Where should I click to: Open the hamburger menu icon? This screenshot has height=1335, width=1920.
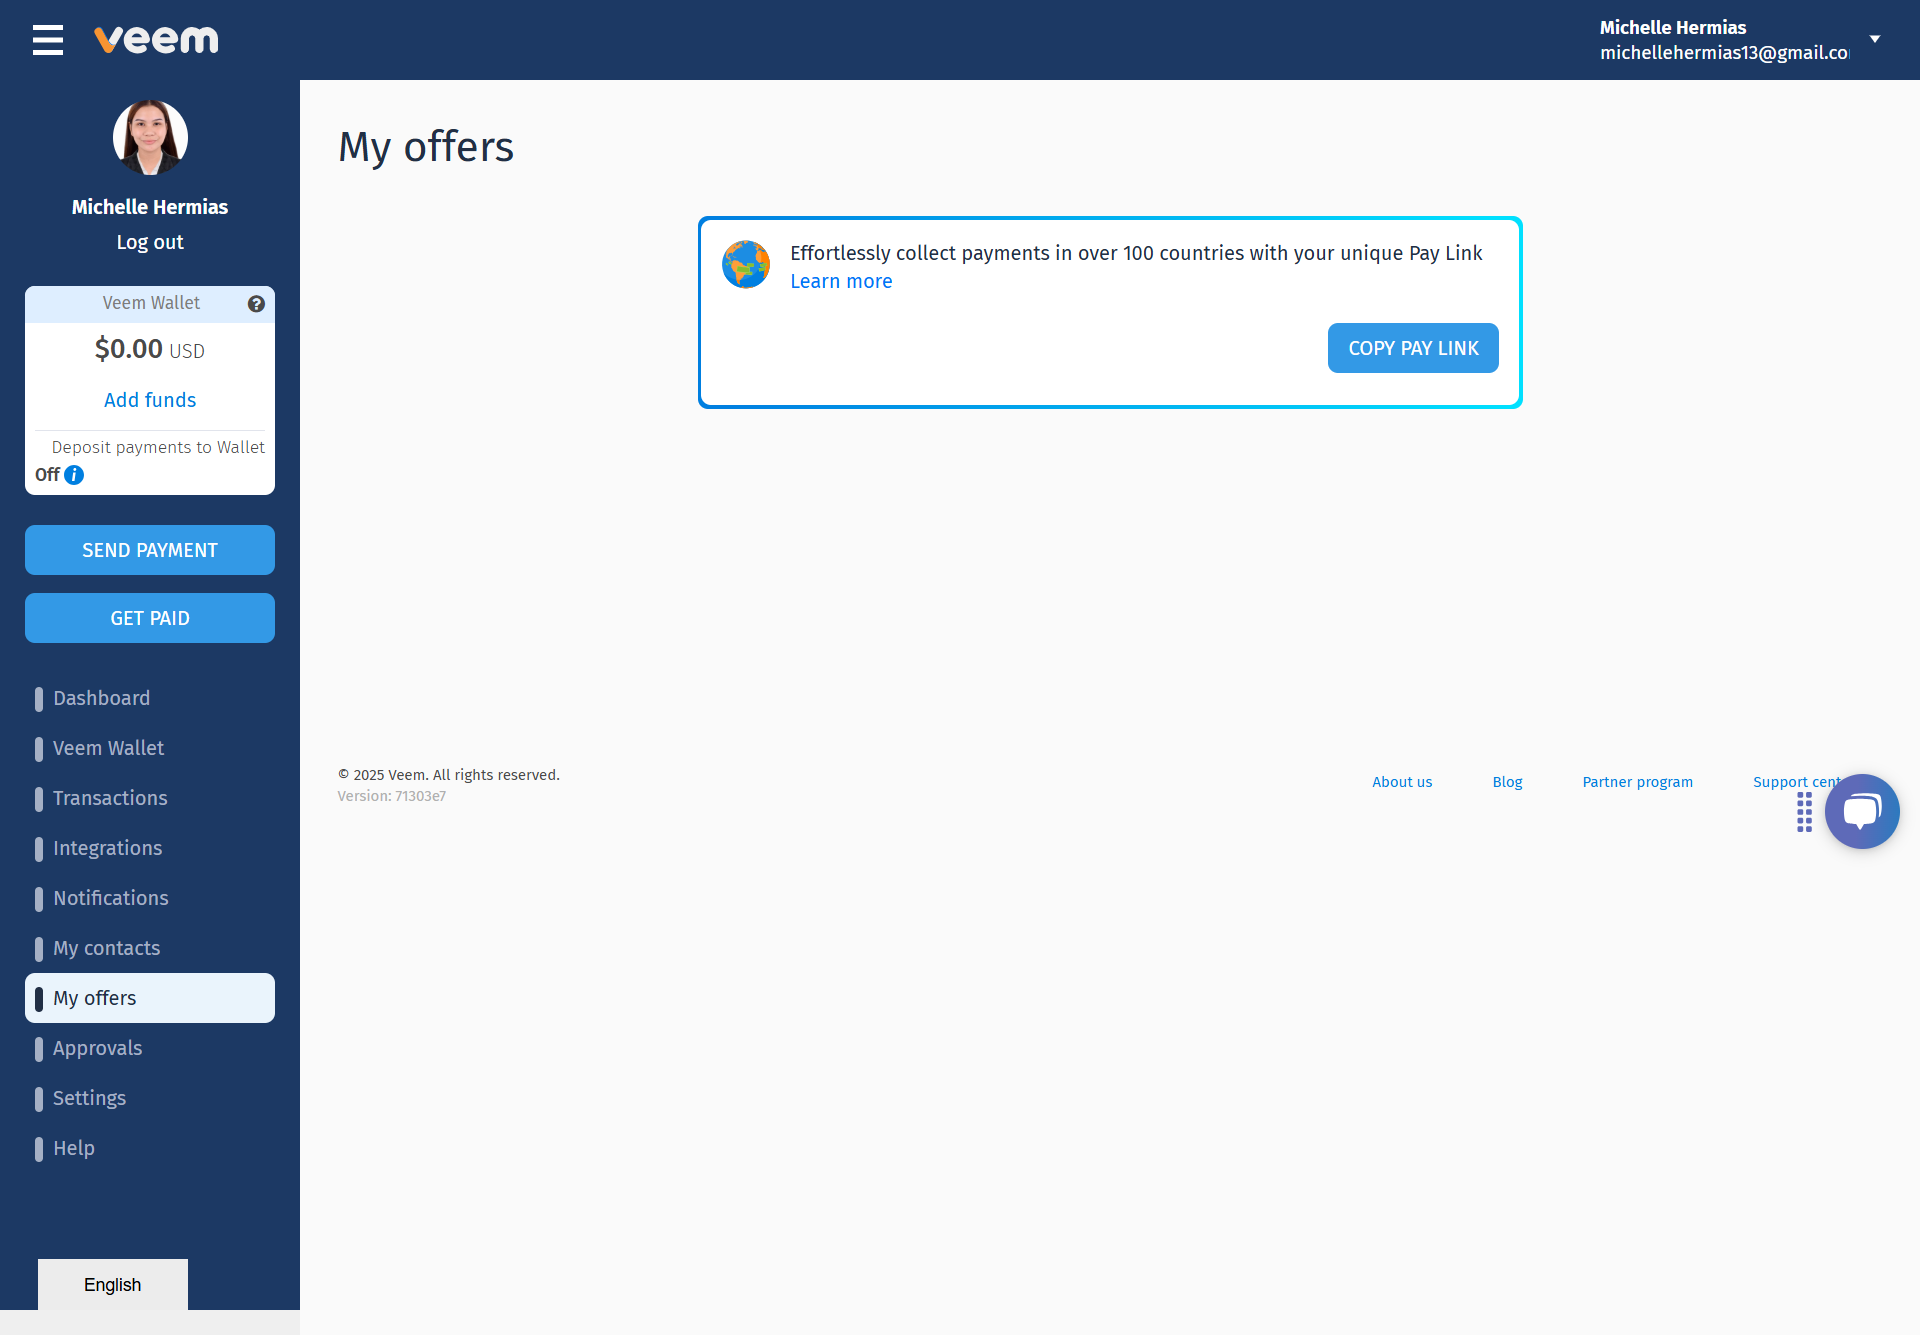point(47,40)
